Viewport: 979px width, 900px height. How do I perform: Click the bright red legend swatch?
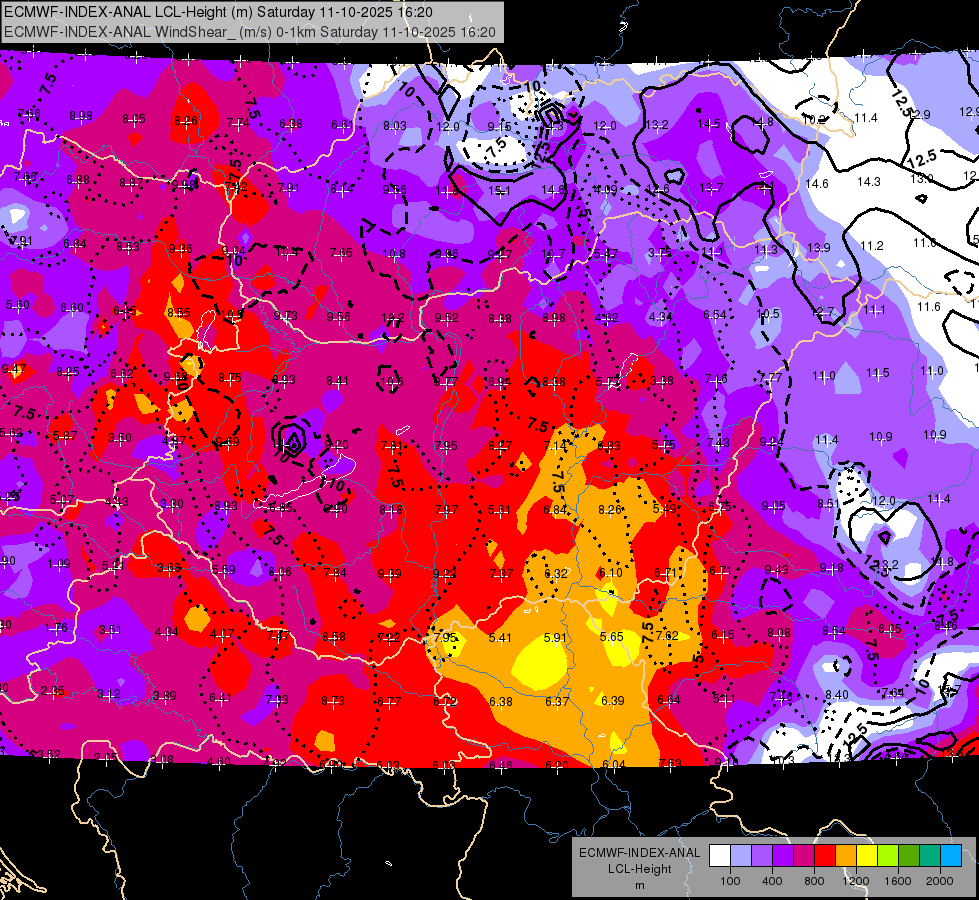pyautogui.click(x=825, y=855)
